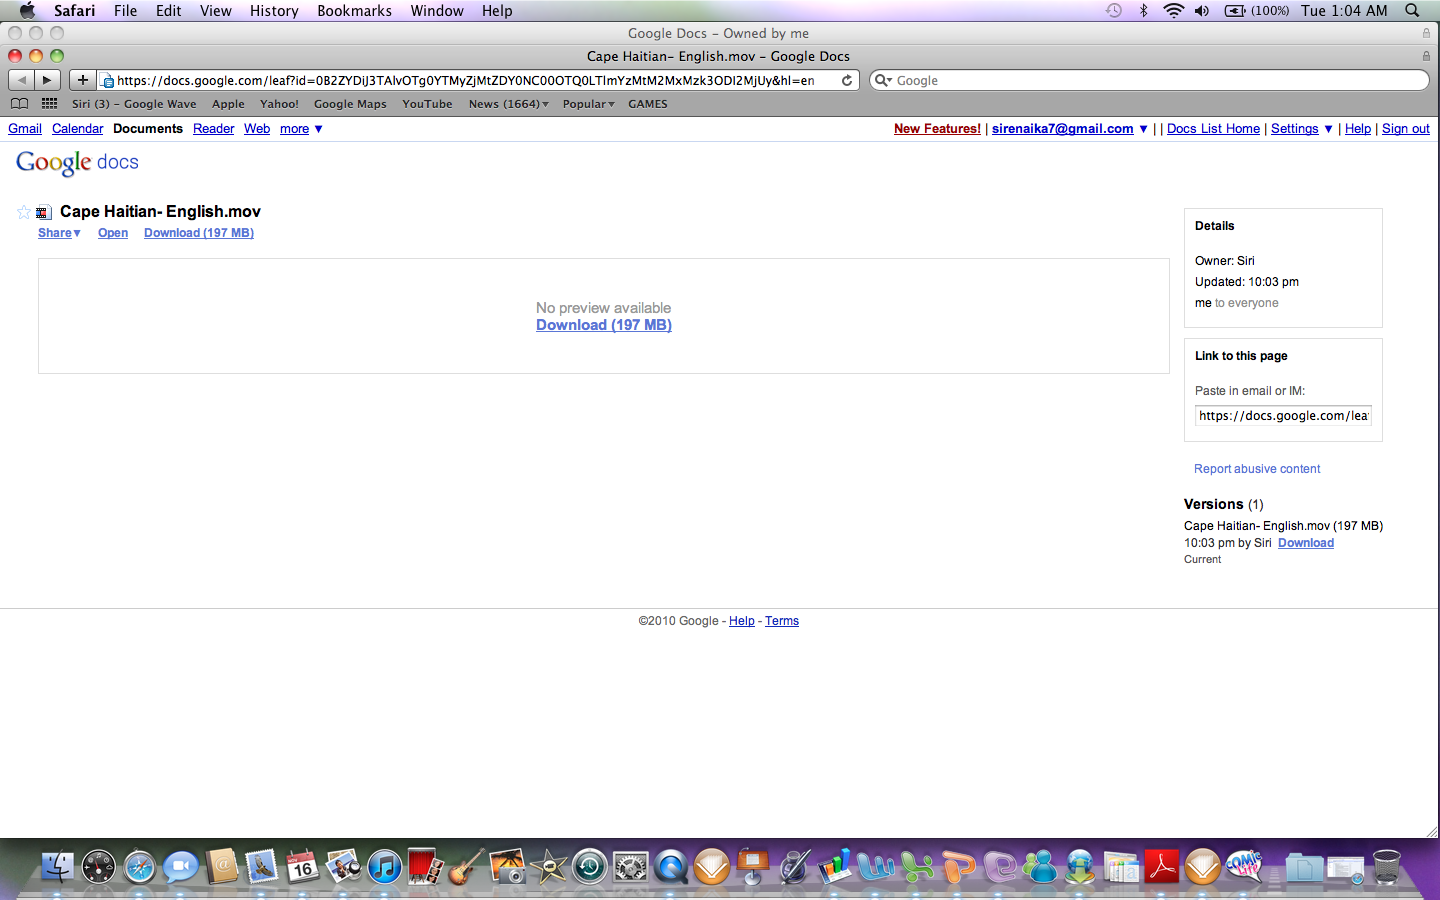Open iCal calendar in the Dock
The height and width of the screenshot is (900, 1440).
302,866
